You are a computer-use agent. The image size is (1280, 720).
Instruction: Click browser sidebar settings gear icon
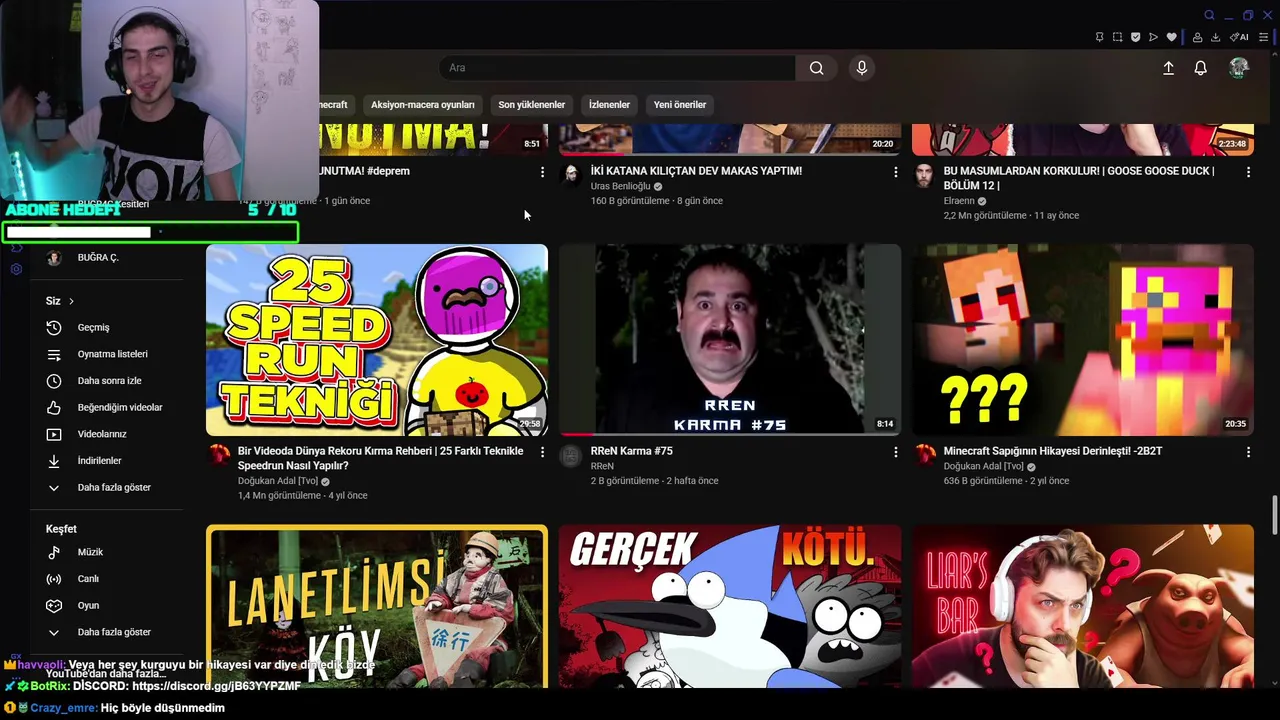[16, 269]
